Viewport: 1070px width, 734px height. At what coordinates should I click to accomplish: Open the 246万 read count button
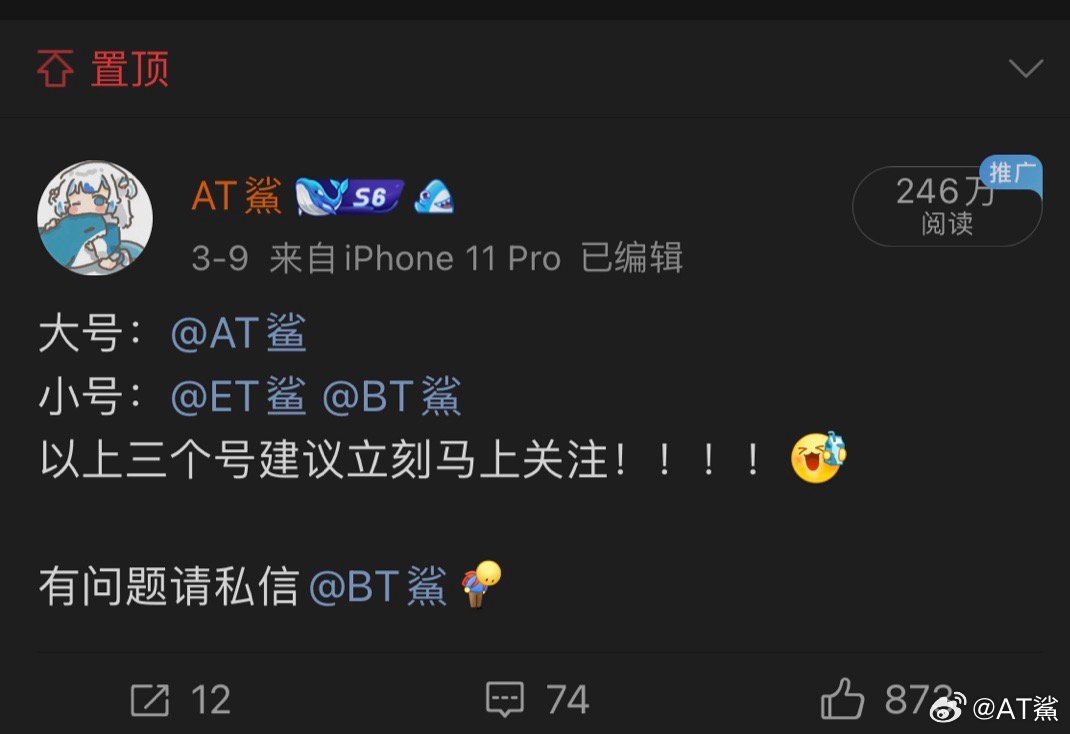(x=946, y=206)
